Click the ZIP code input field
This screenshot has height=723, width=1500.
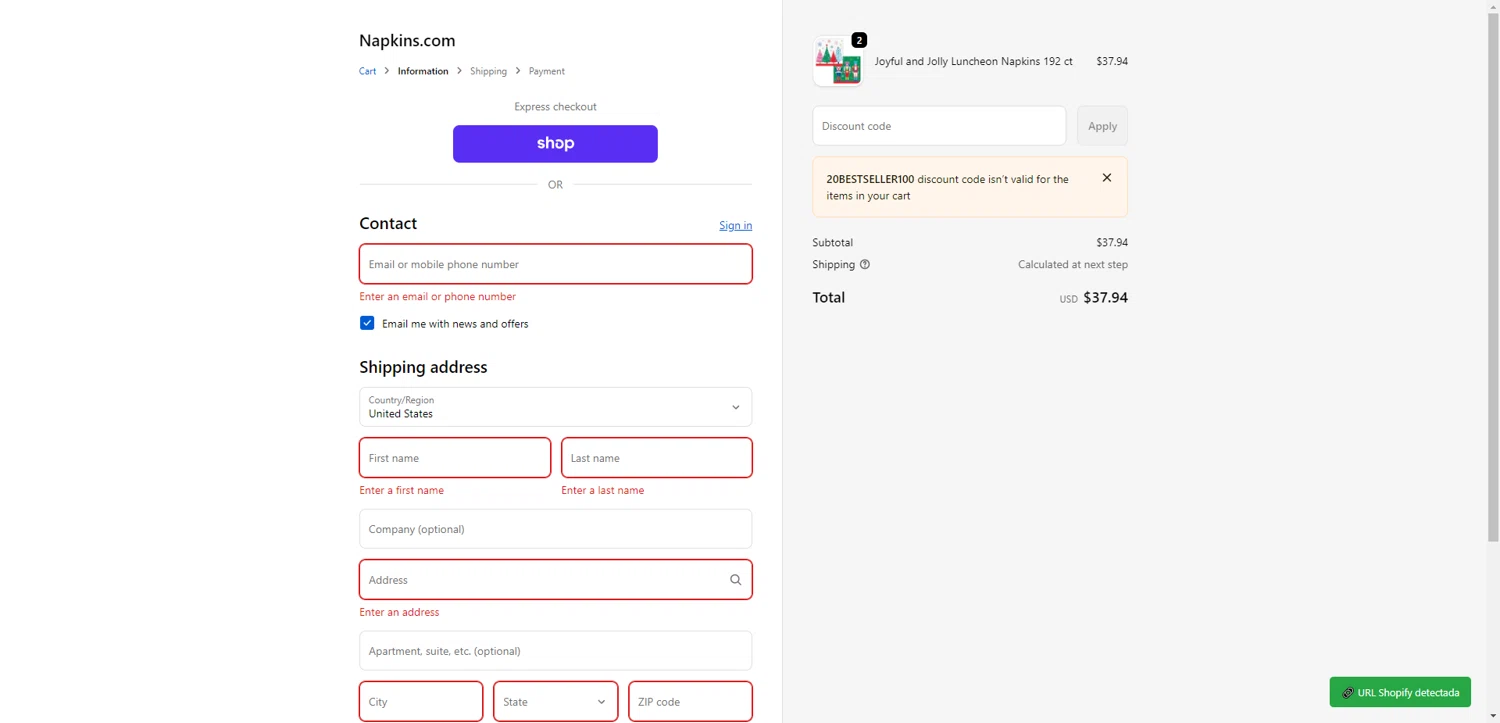pyautogui.click(x=689, y=702)
